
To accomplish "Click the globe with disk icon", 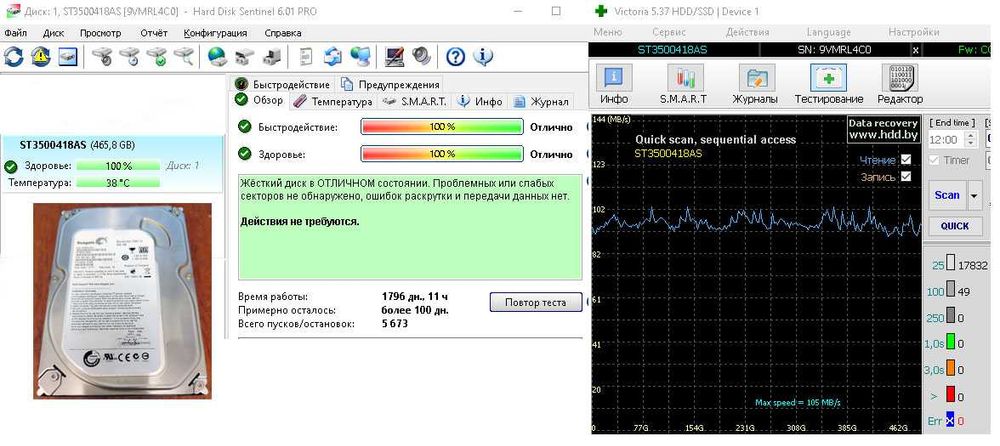I will (217, 57).
